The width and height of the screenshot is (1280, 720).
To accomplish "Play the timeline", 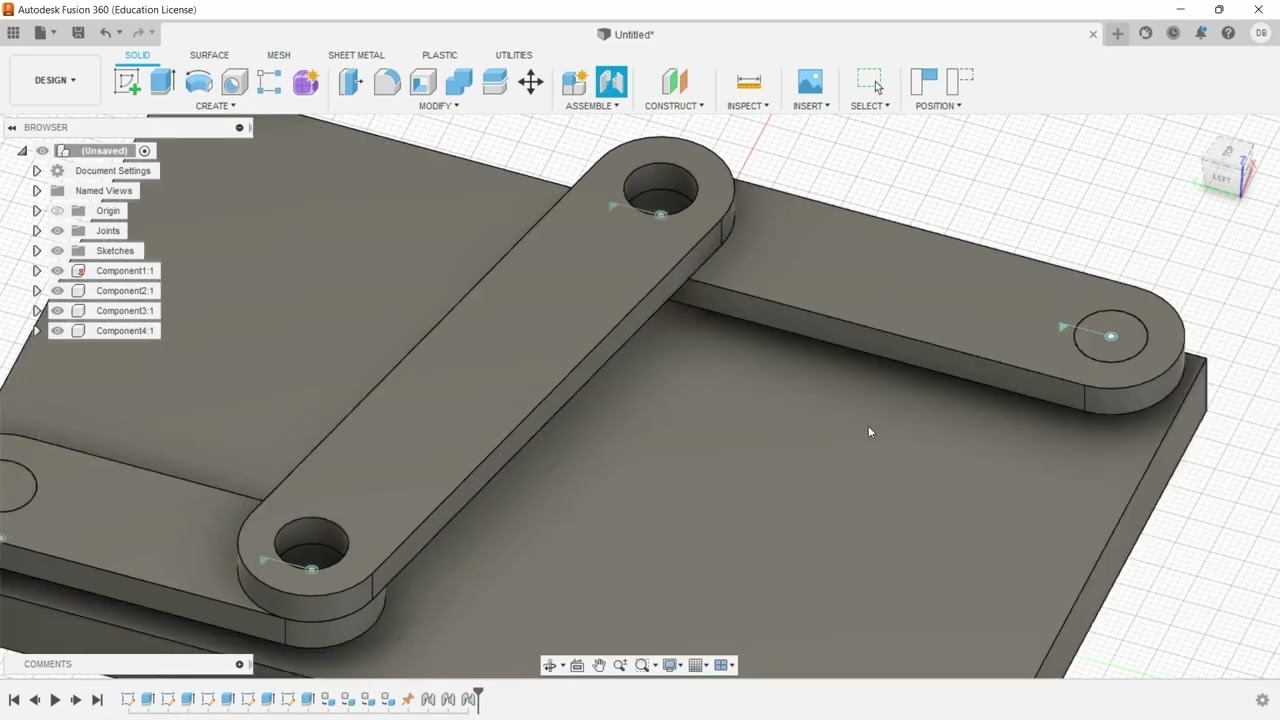I will (x=55, y=700).
